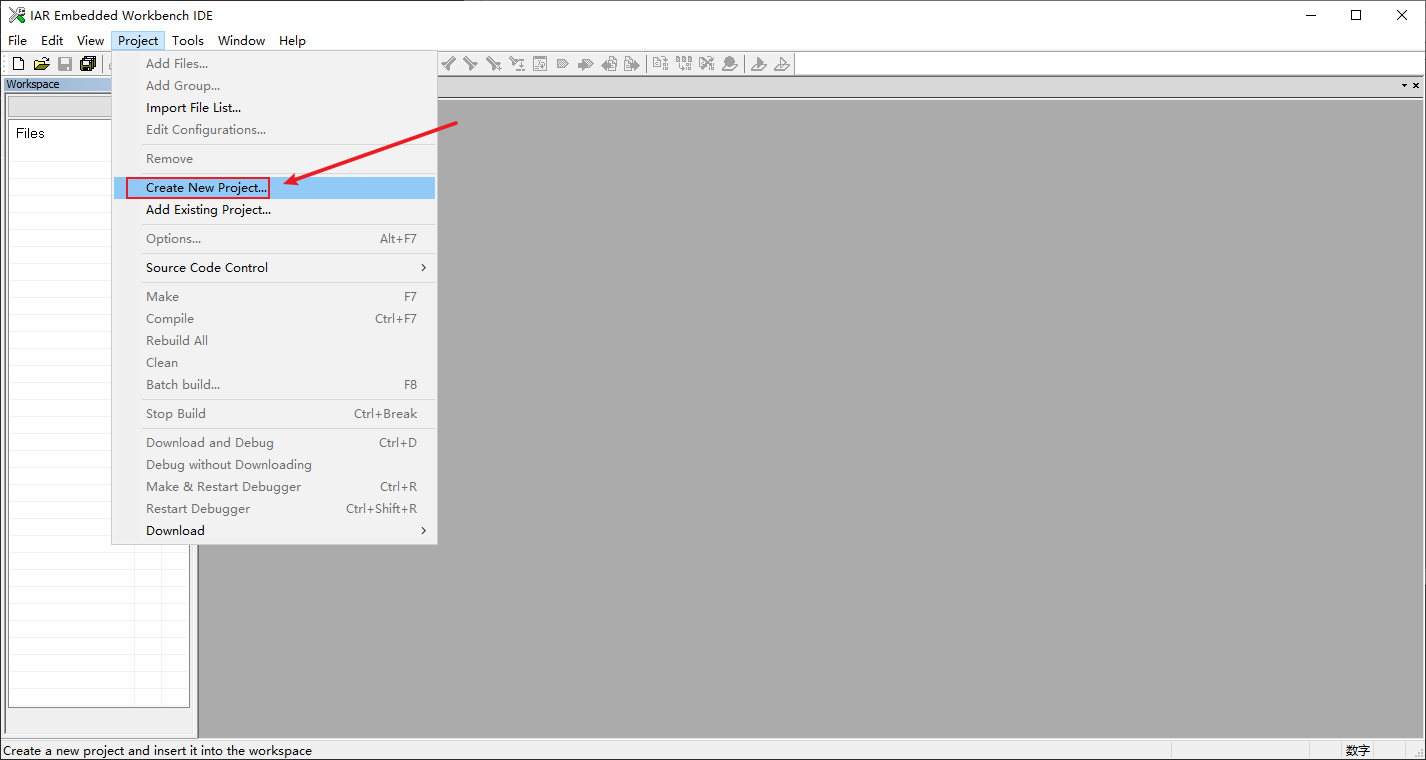Image resolution: width=1426 pixels, height=760 pixels.
Task: Open the editor window list dropdown arrow
Action: coord(1404,86)
